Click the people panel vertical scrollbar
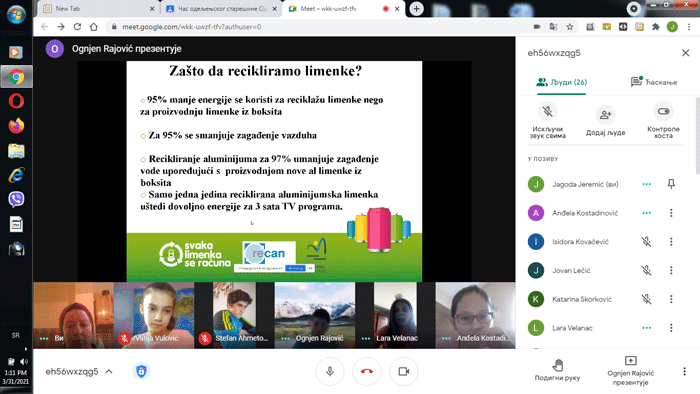This screenshot has height=394, width=700. tap(697, 136)
